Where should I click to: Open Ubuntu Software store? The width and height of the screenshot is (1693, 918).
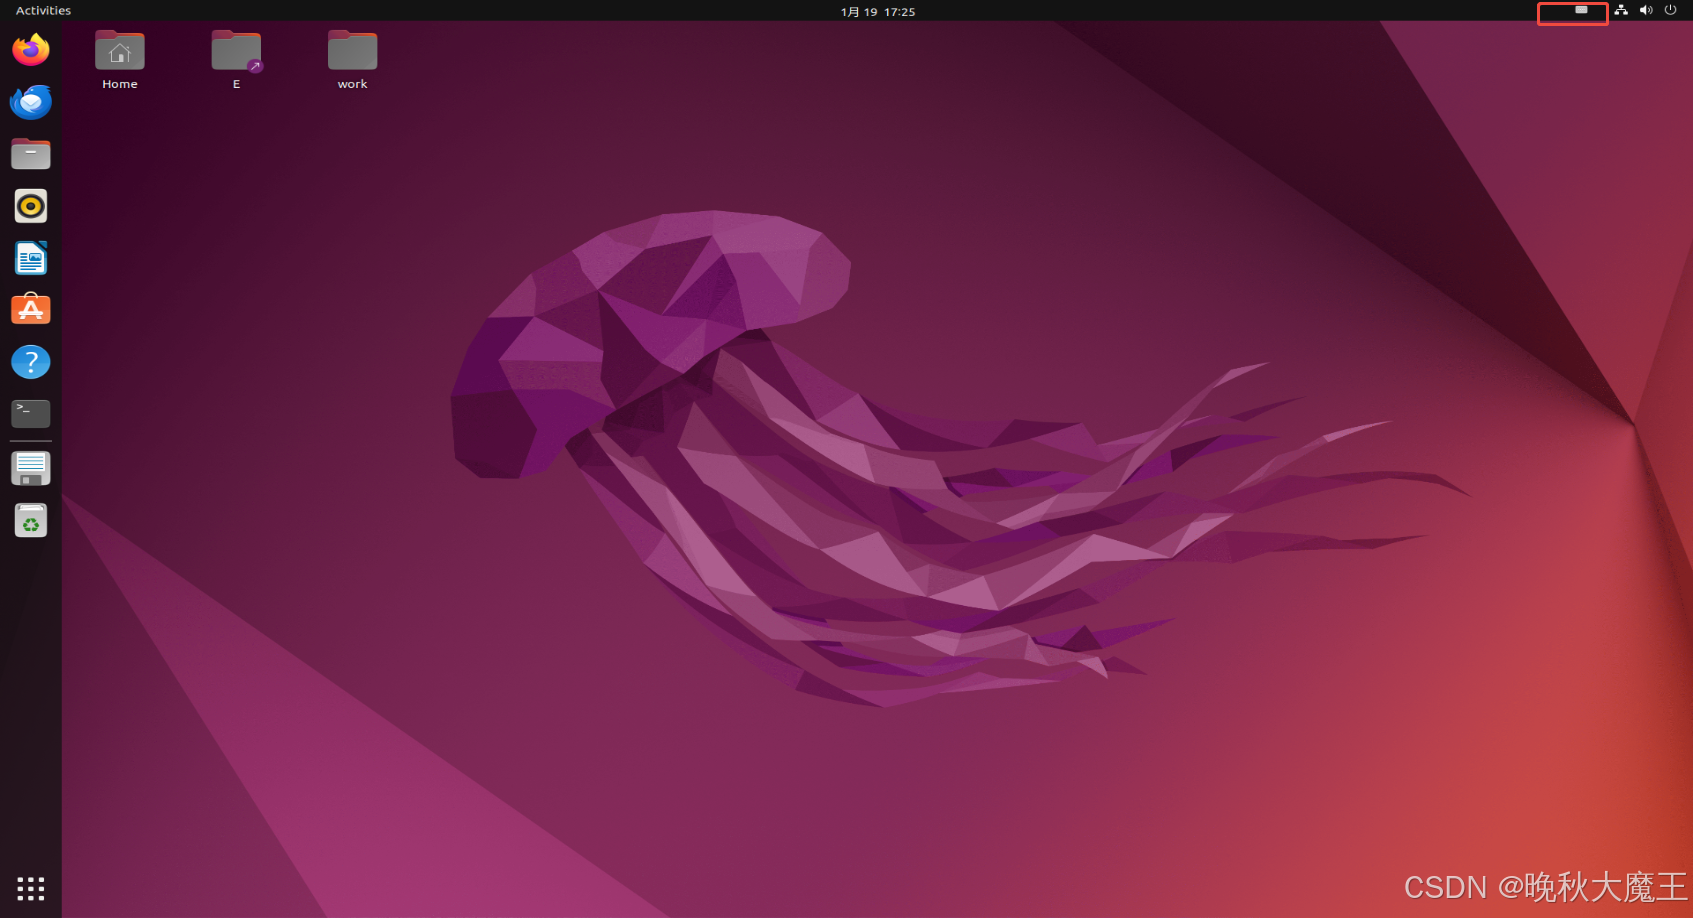[31, 310]
